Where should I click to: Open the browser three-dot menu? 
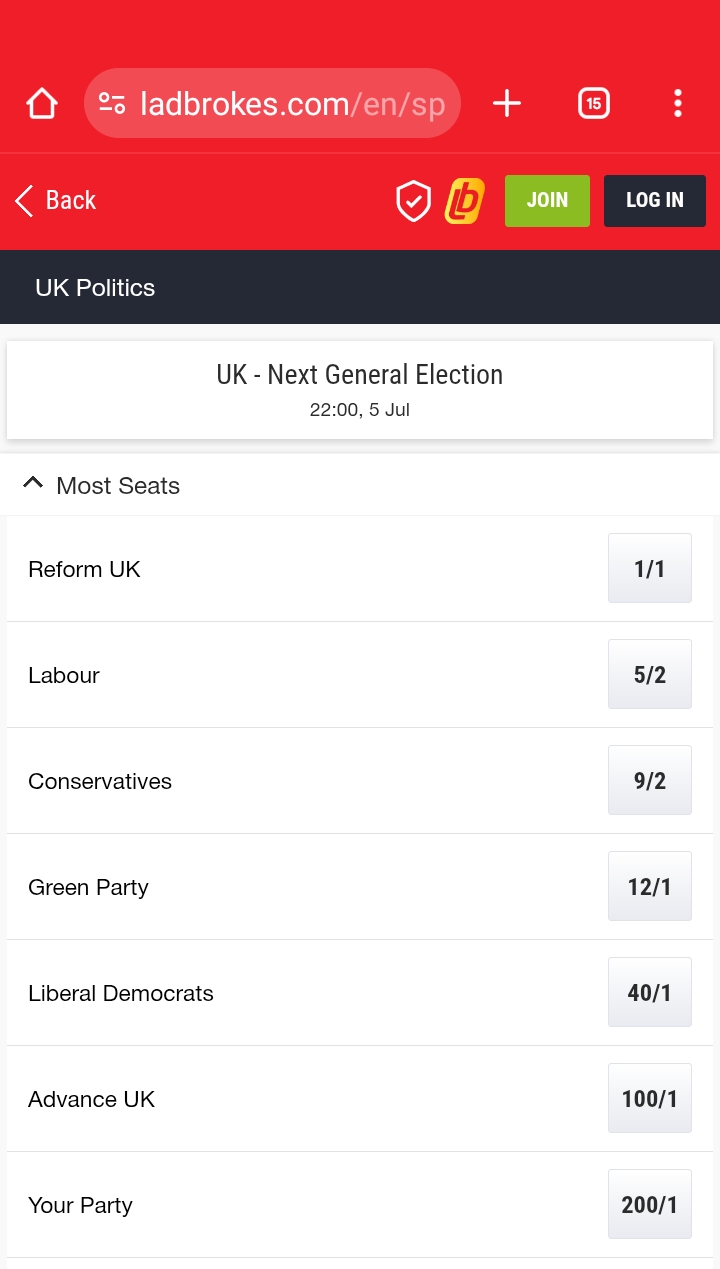[678, 103]
